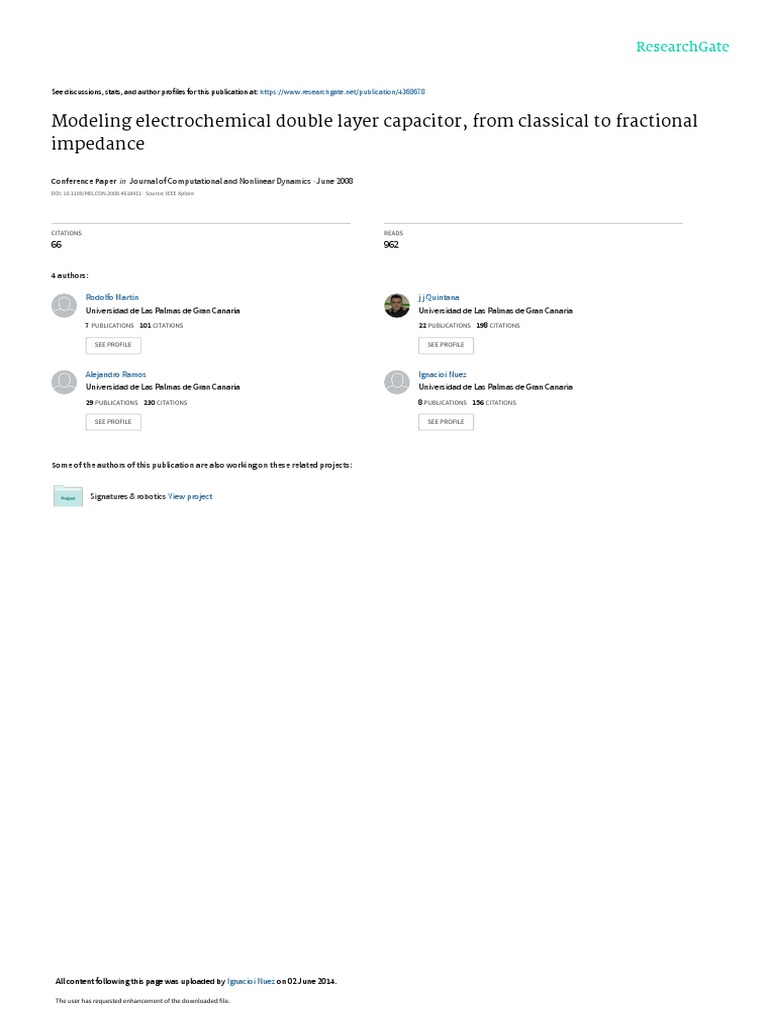Viewport: 768px width, 1024px height.
Task: Click SEE PROFILE under Ignacio i Nuez
Action: (446, 422)
